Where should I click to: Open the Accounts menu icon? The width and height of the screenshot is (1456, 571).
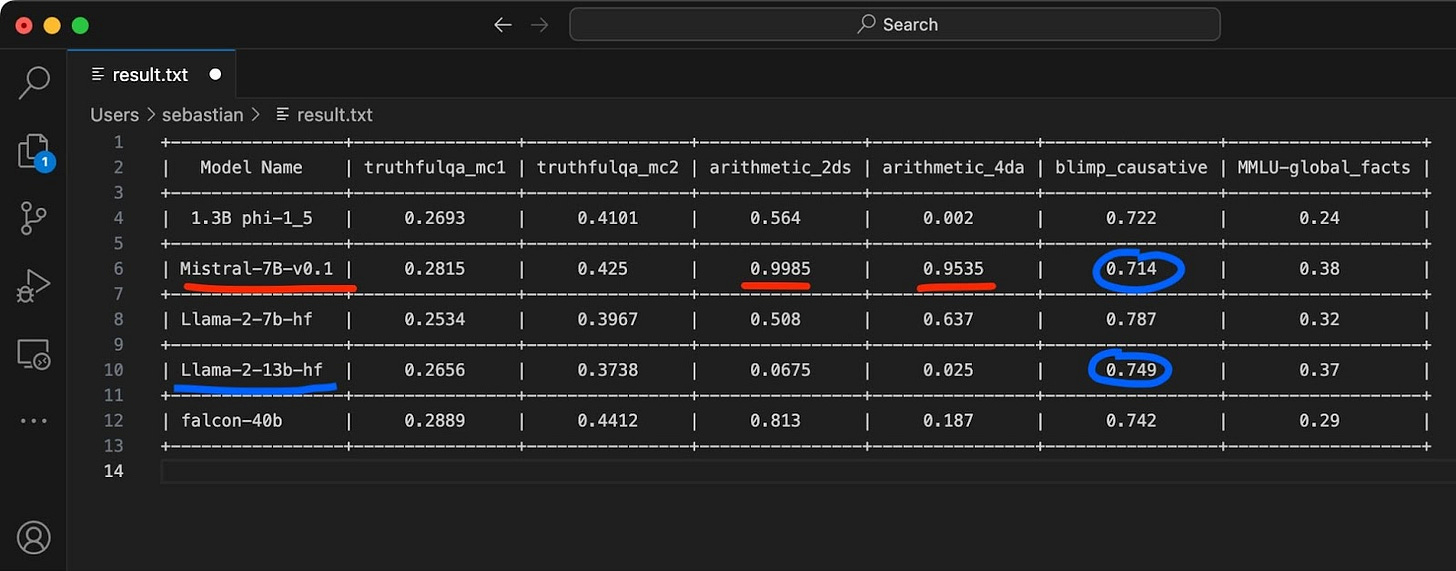coord(34,538)
